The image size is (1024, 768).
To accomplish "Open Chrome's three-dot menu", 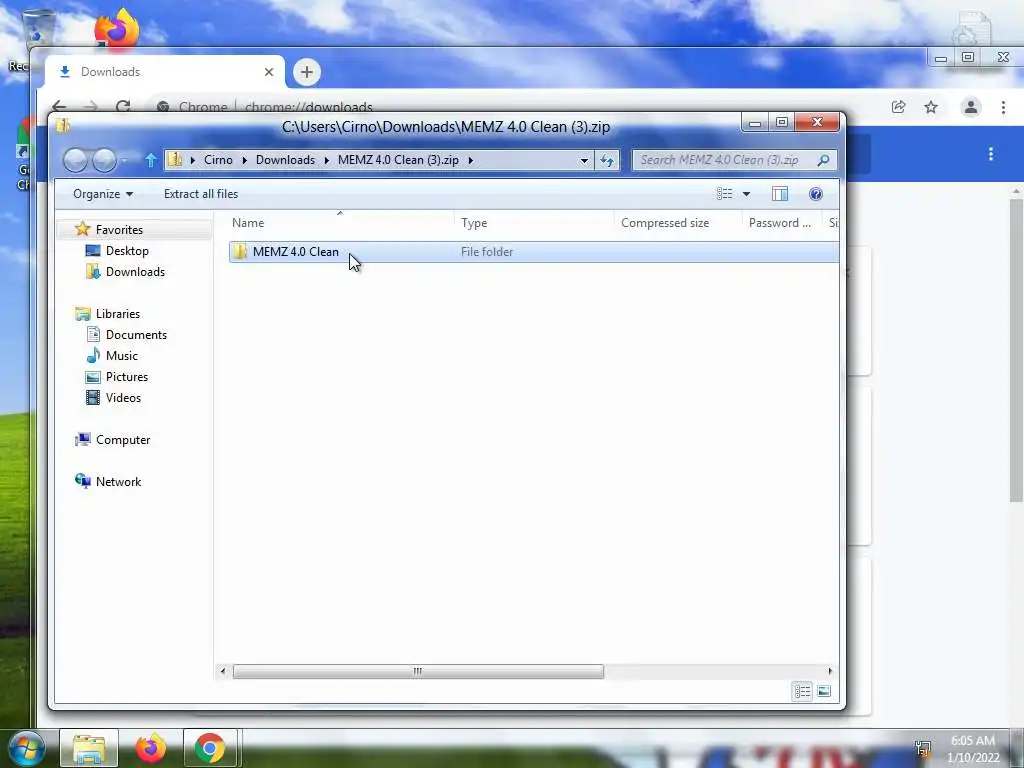I will [1004, 107].
